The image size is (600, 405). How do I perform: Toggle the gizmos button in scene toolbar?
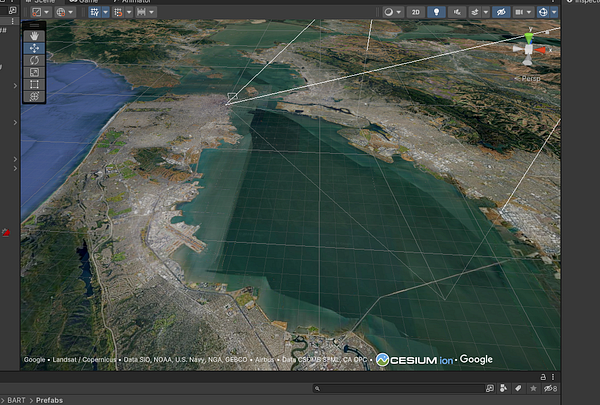point(544,12)
